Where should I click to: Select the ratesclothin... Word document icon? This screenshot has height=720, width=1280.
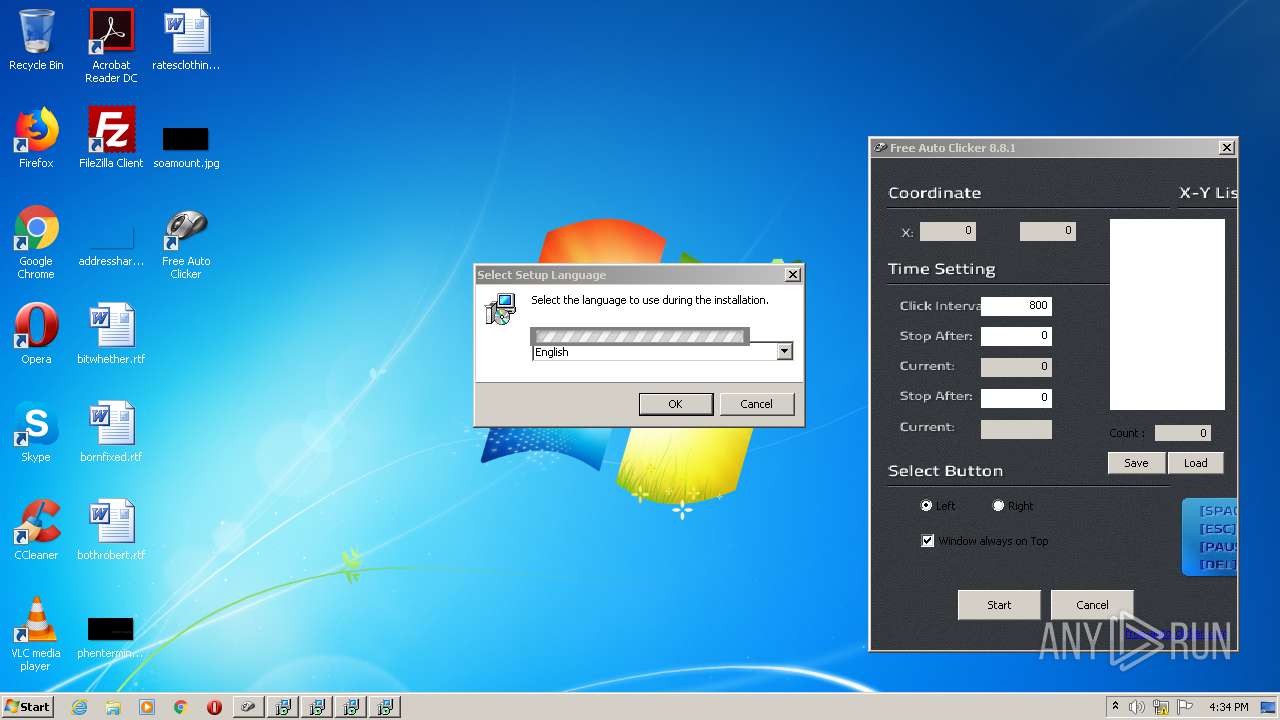click(186, 40)
